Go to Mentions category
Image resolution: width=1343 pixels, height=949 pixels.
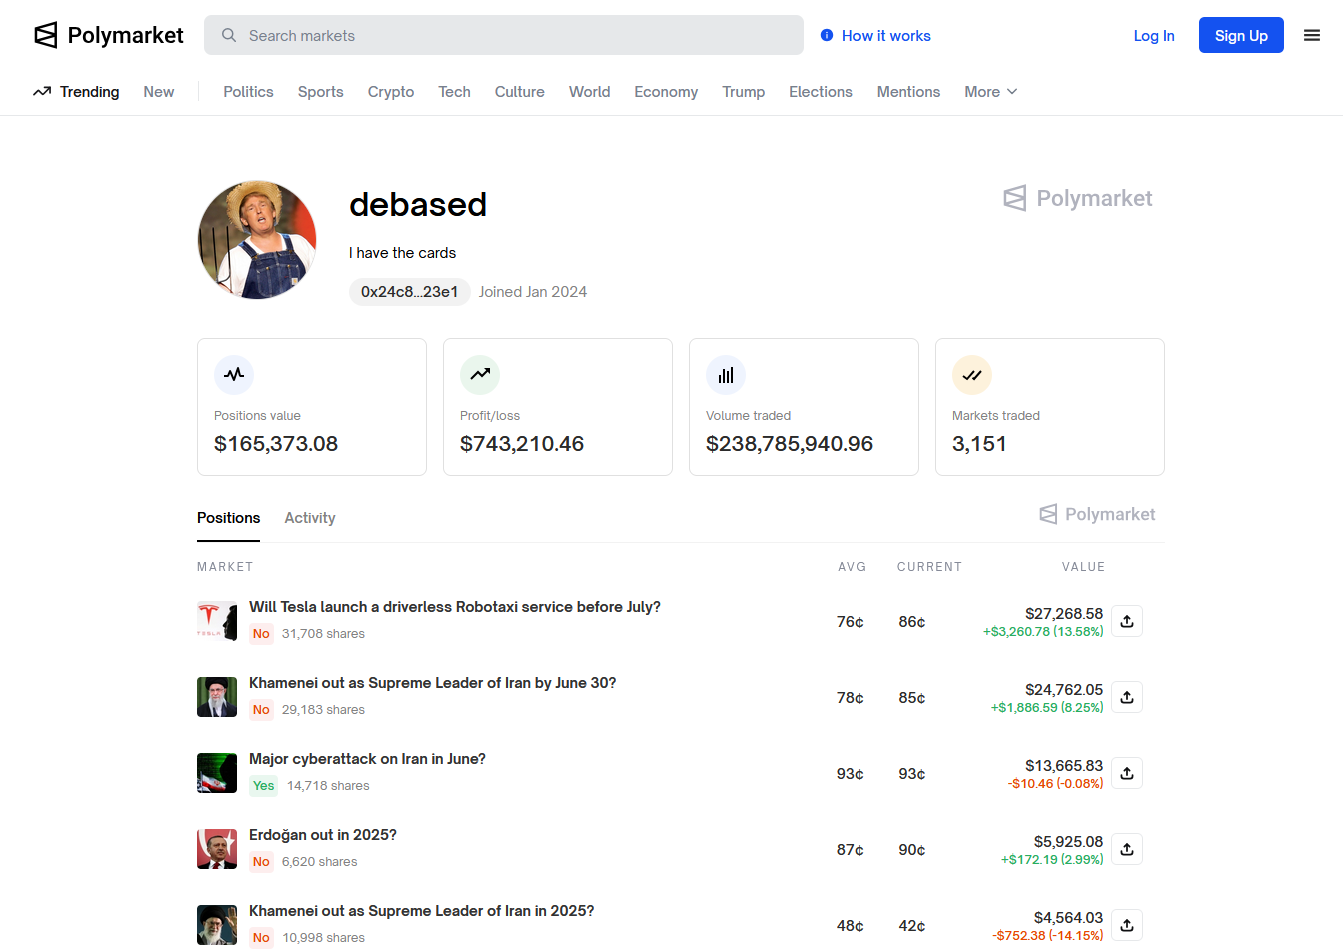(x=908, y=91)
